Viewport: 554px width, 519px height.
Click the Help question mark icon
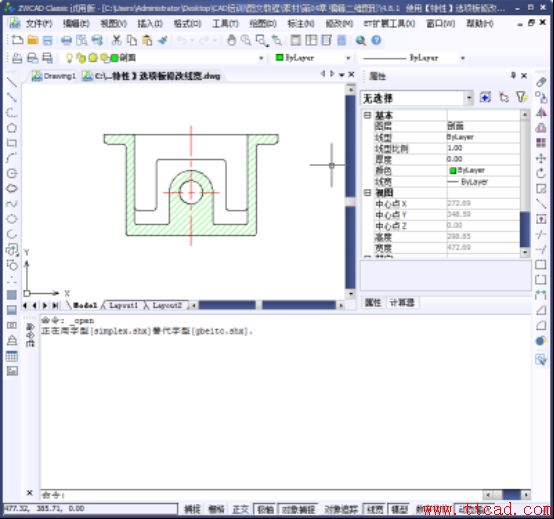pyautogui.click(x=376, y=40)
